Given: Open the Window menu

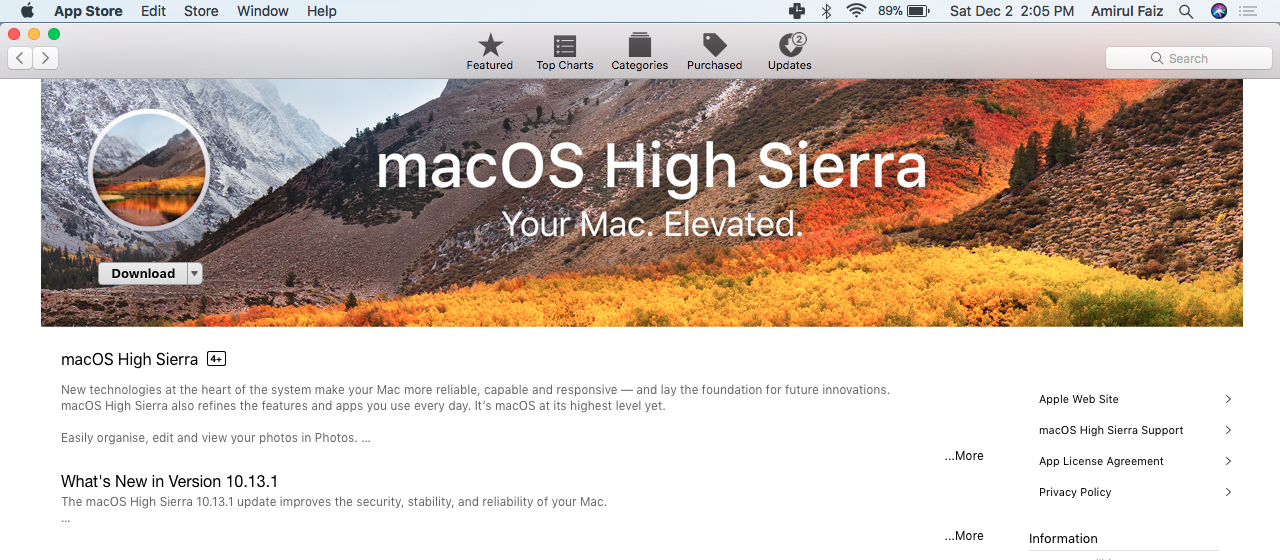Looking at the screenshot, I should 263,11.
